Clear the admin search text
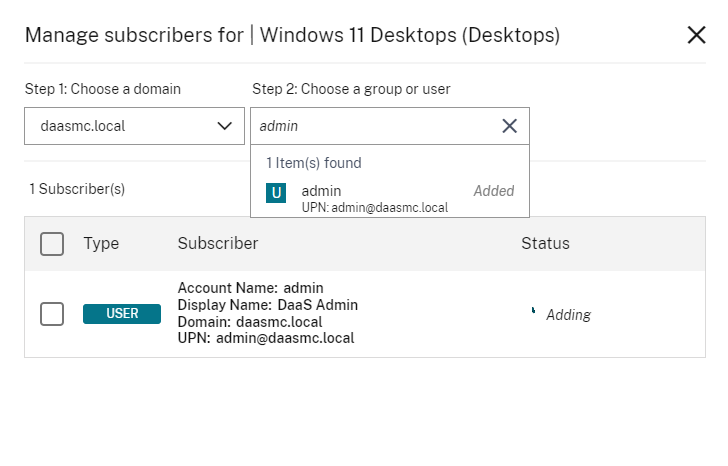Viewport: 728px width, 466px height. tap(509, 126)
